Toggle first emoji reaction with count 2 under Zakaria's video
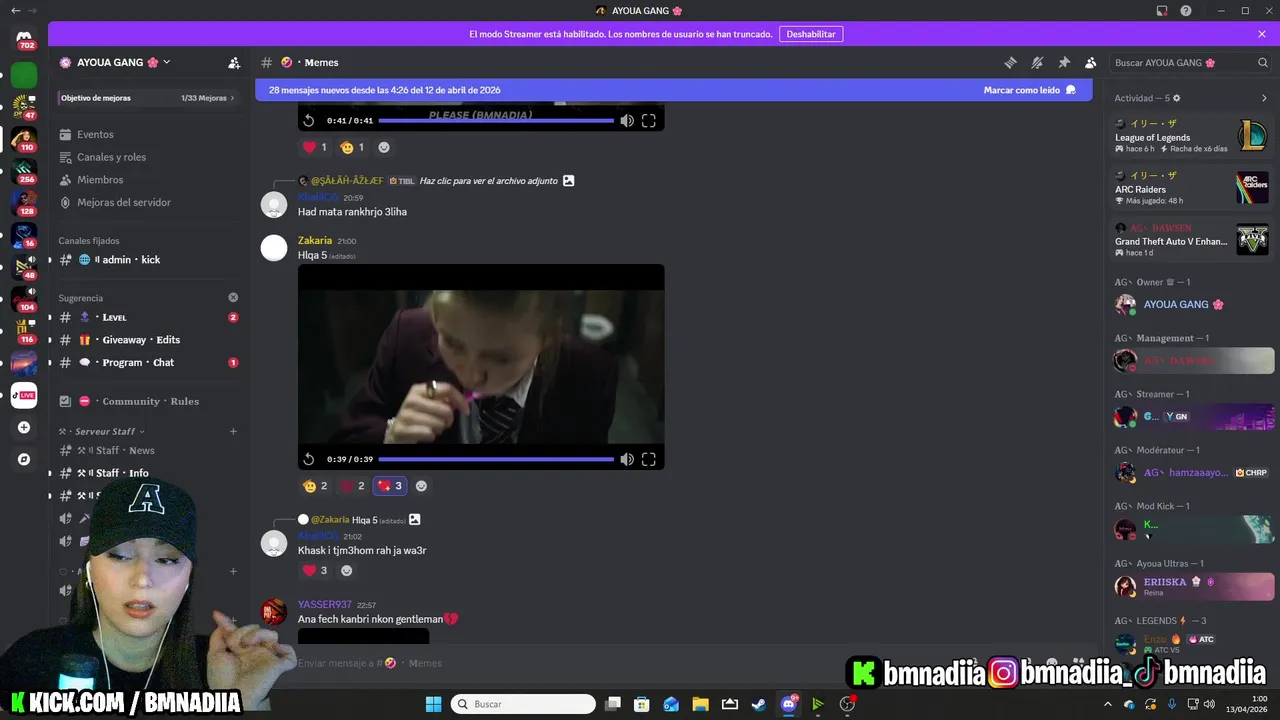Image resolution: width=1280 pixels, height=720 pixels. coord(315,486)
